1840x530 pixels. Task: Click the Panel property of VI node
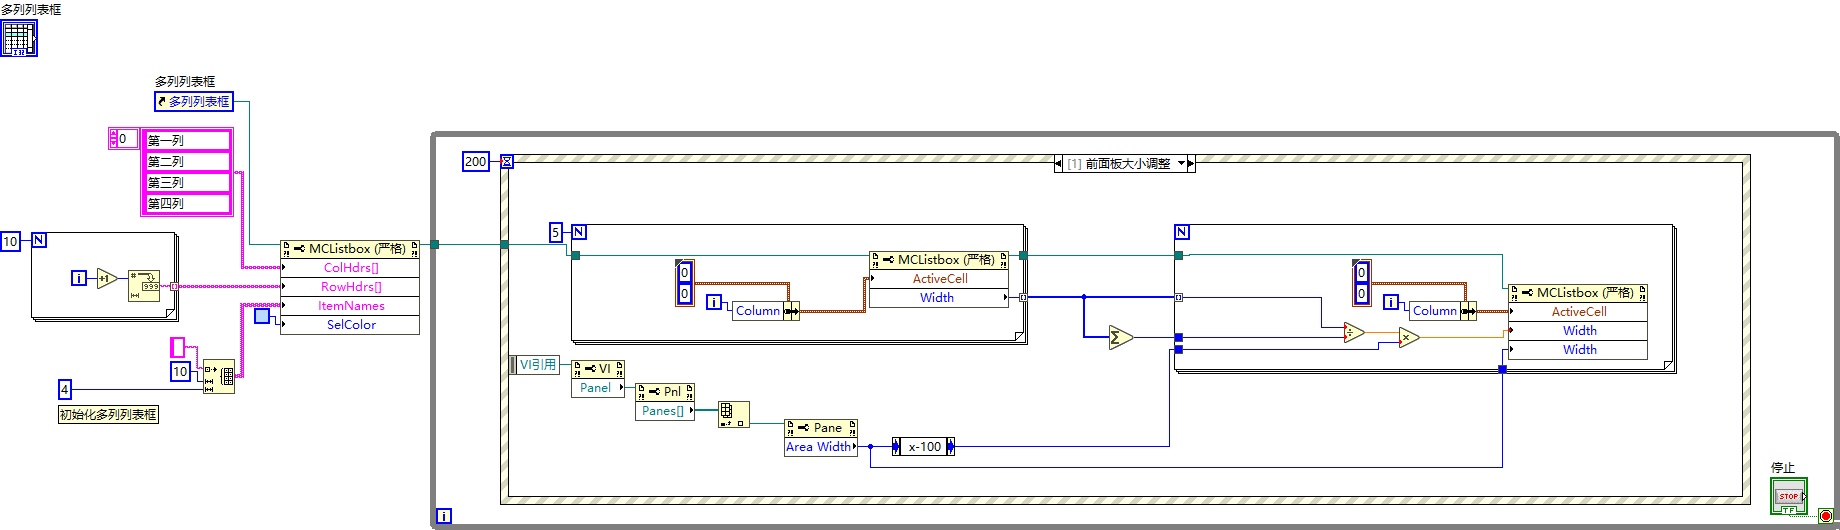click(598, 388)
